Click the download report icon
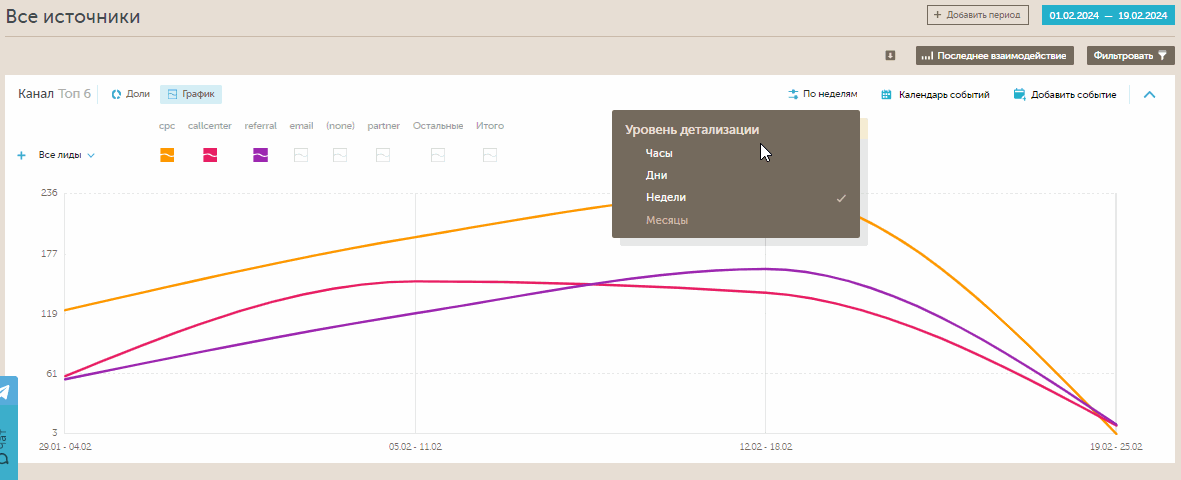This screenshot has width=1181, height=480. tap(890, 56)
